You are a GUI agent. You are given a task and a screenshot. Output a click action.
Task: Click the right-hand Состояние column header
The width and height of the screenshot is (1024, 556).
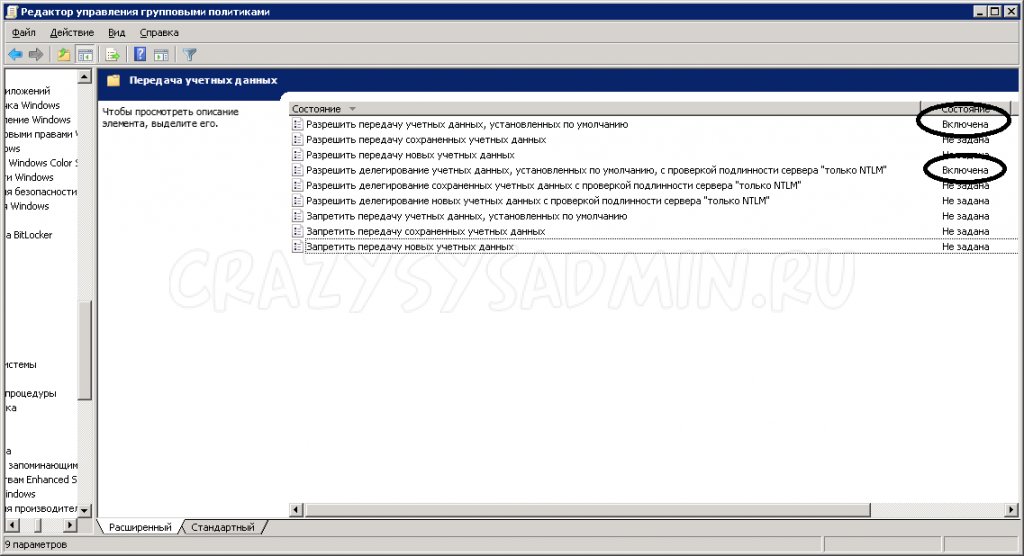point(965,108)
